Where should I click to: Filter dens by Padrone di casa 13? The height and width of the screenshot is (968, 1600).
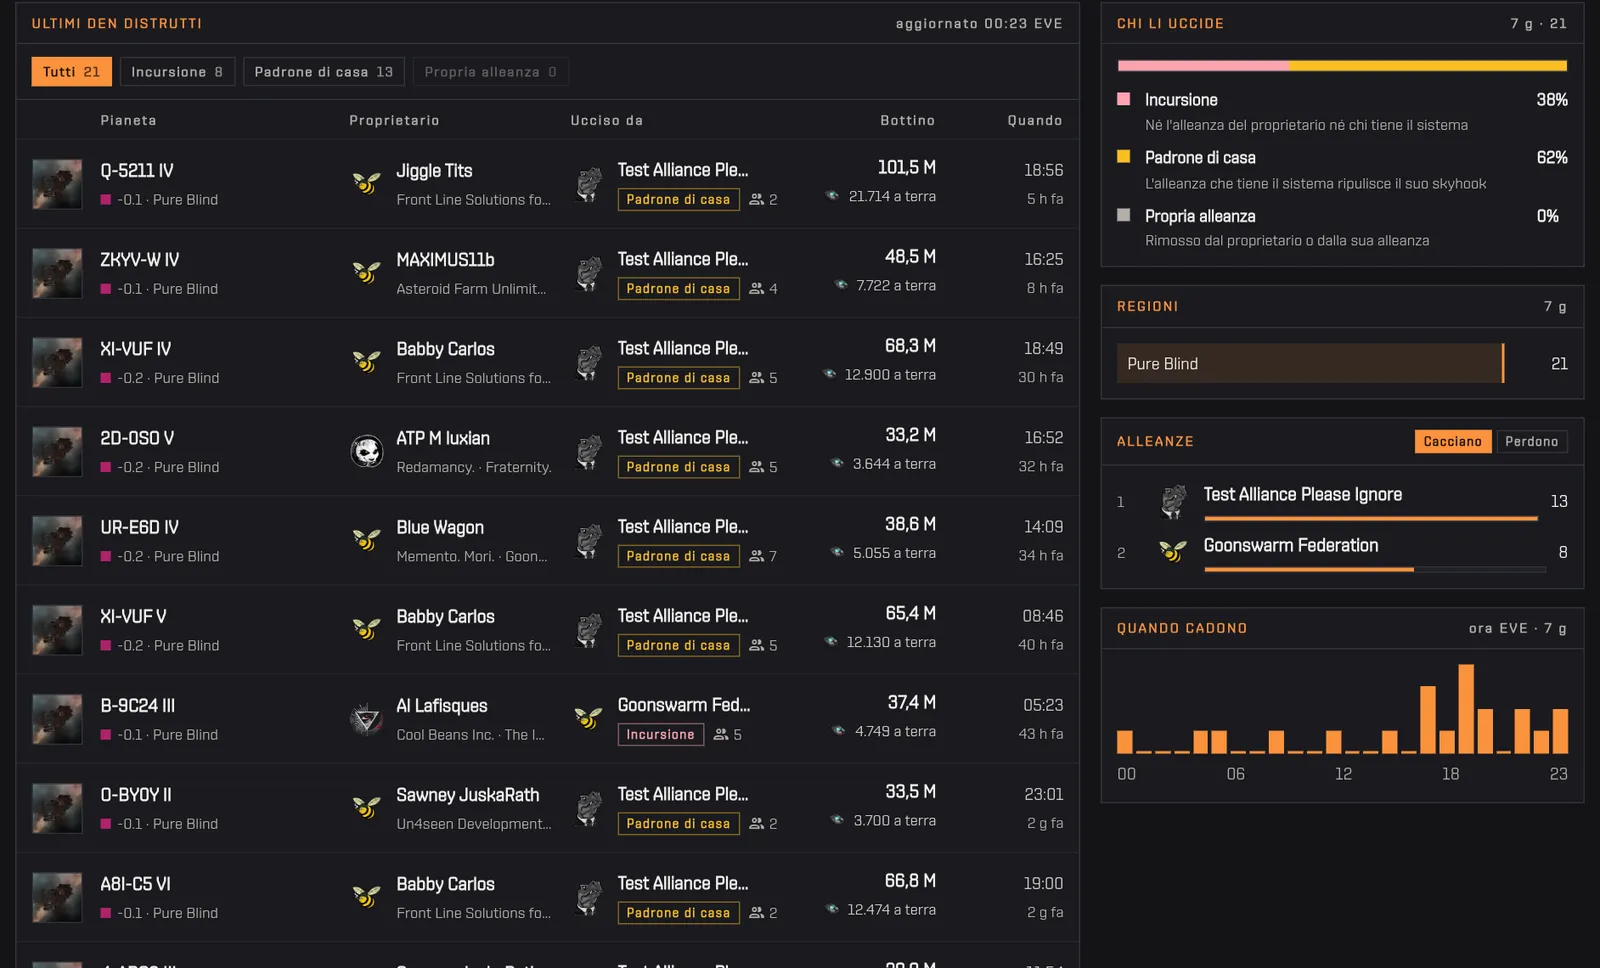(324, 72)
